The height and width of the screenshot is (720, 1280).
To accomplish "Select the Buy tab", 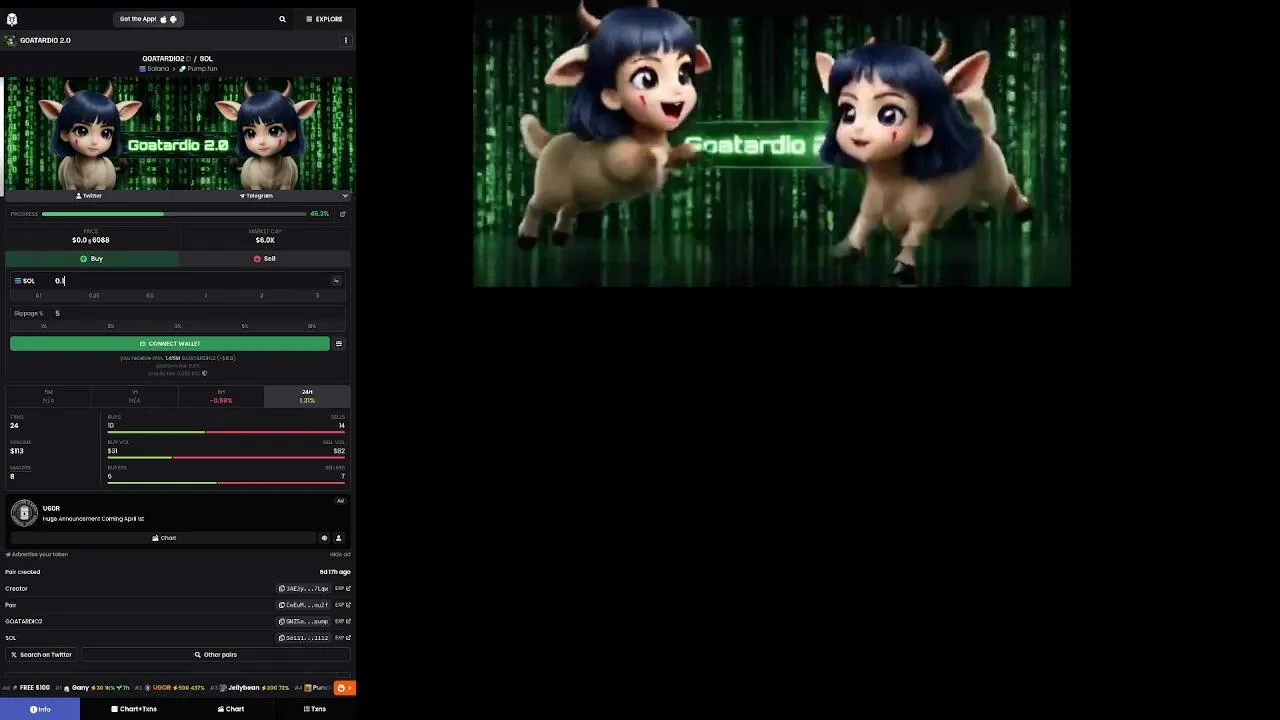I will [92, 259].
